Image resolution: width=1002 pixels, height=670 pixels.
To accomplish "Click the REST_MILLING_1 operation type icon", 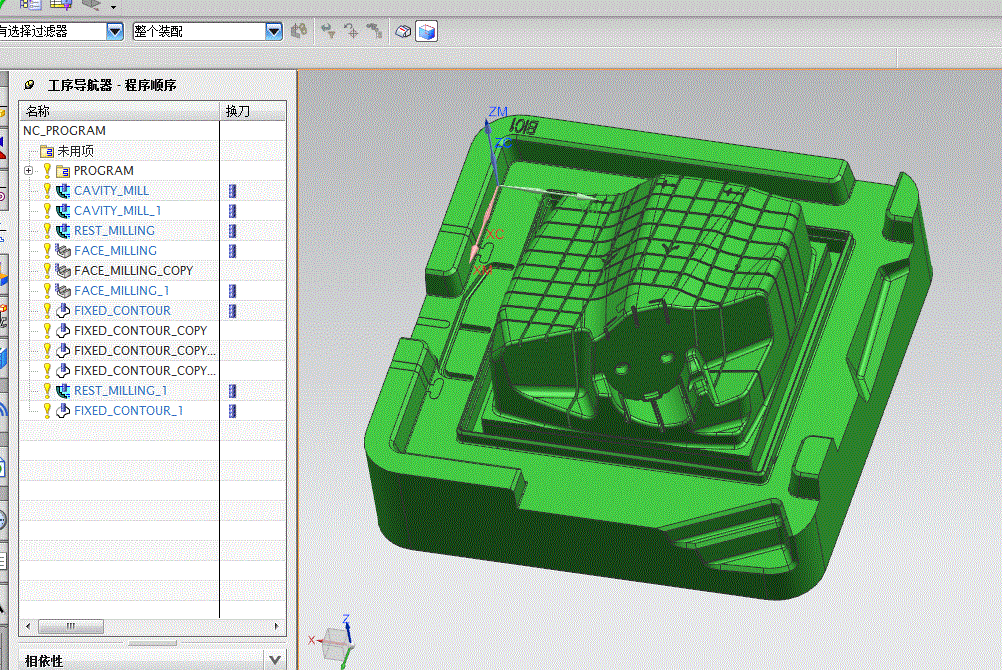I will coord(63,391).
